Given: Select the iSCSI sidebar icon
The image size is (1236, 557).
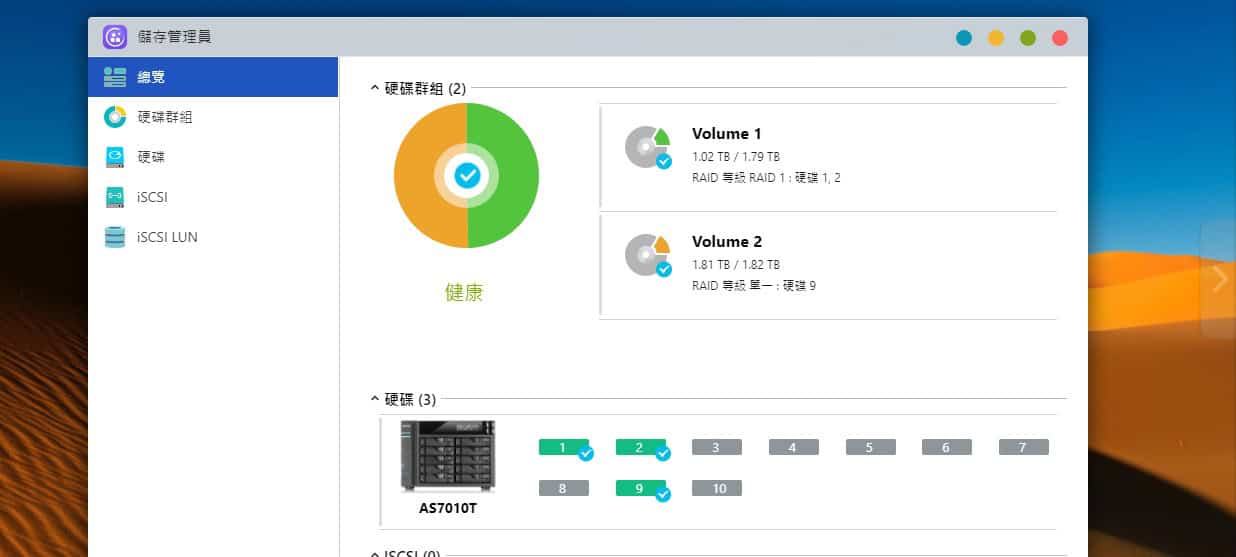Looking at the screenshot, I should (x=115, y=197).
